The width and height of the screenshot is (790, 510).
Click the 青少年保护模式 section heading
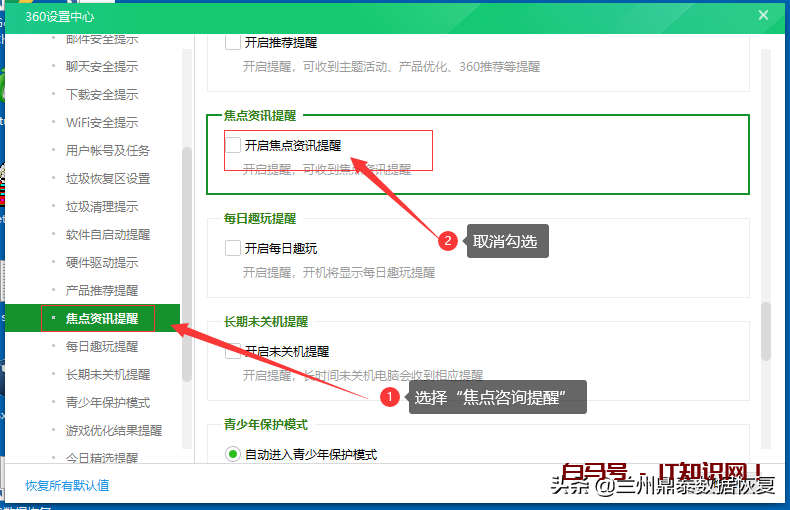tap(266, 424)
